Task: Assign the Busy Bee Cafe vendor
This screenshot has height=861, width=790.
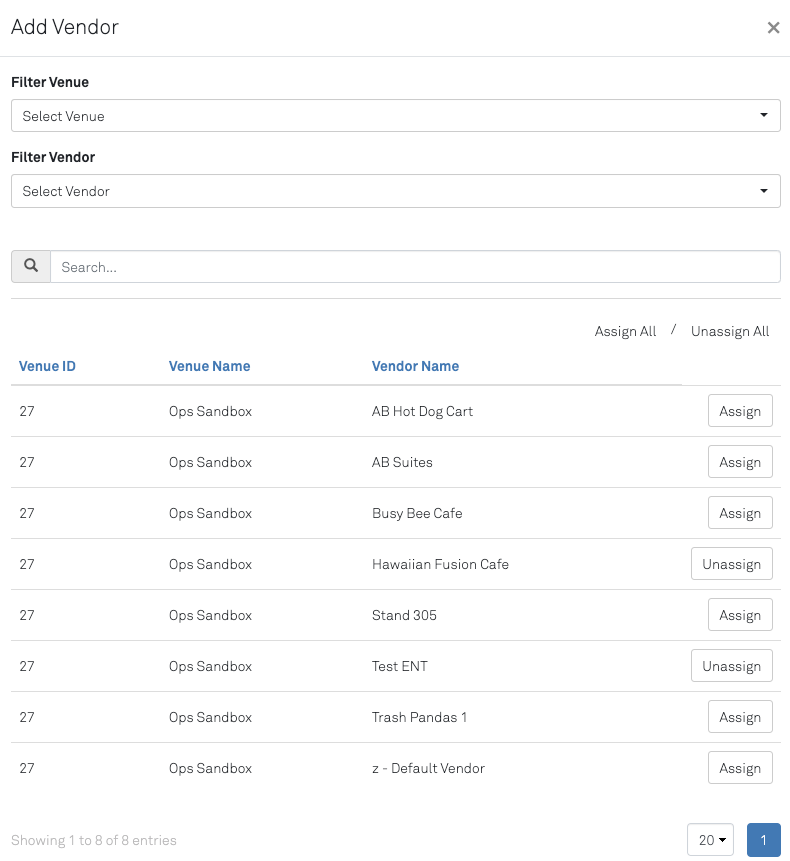Action: point(740,513)
